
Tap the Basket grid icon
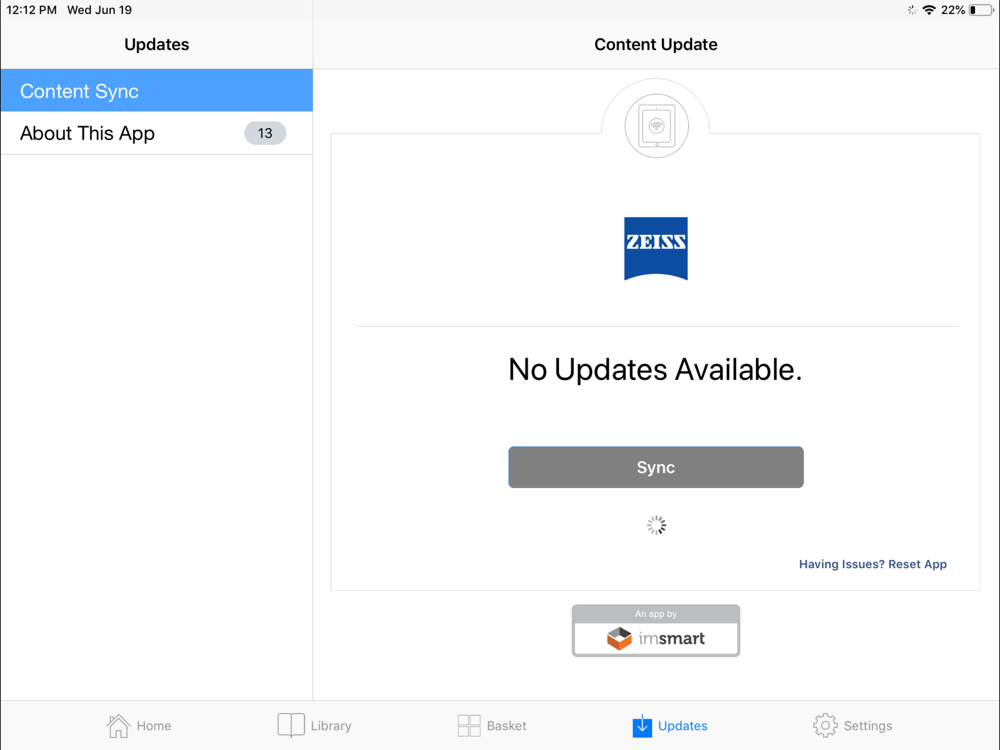(x=469, y=726)
